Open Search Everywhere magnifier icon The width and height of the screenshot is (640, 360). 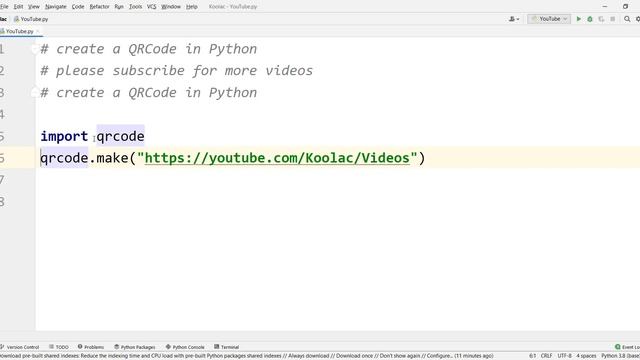627,19
